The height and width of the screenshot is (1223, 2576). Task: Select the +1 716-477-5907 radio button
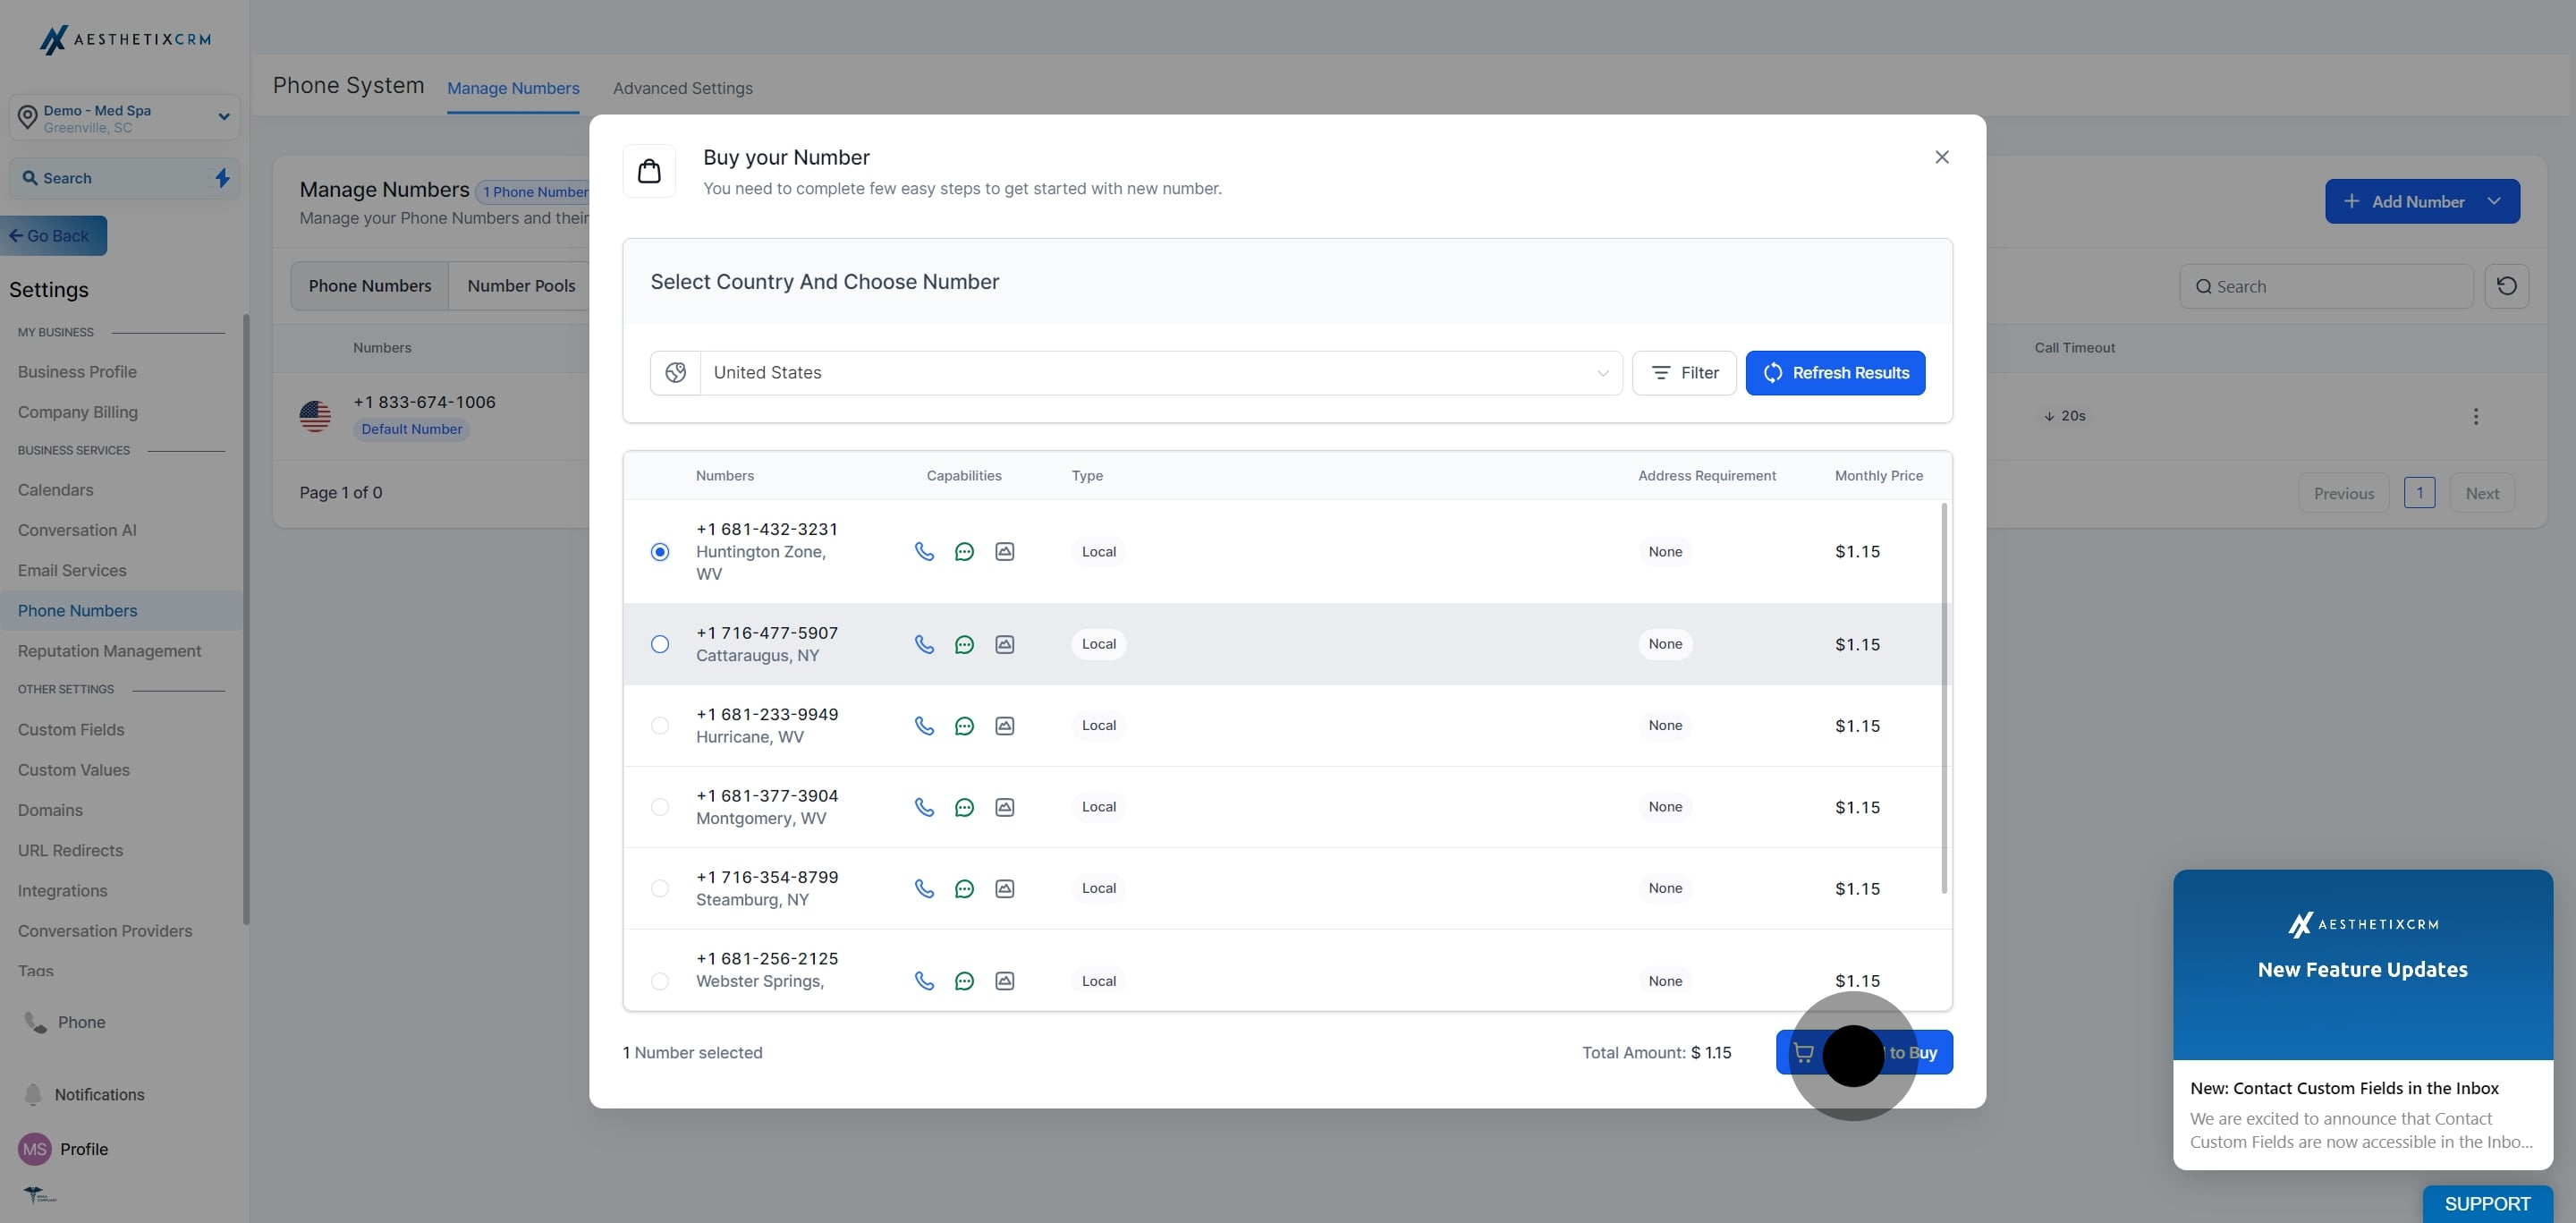click(660, 644)
